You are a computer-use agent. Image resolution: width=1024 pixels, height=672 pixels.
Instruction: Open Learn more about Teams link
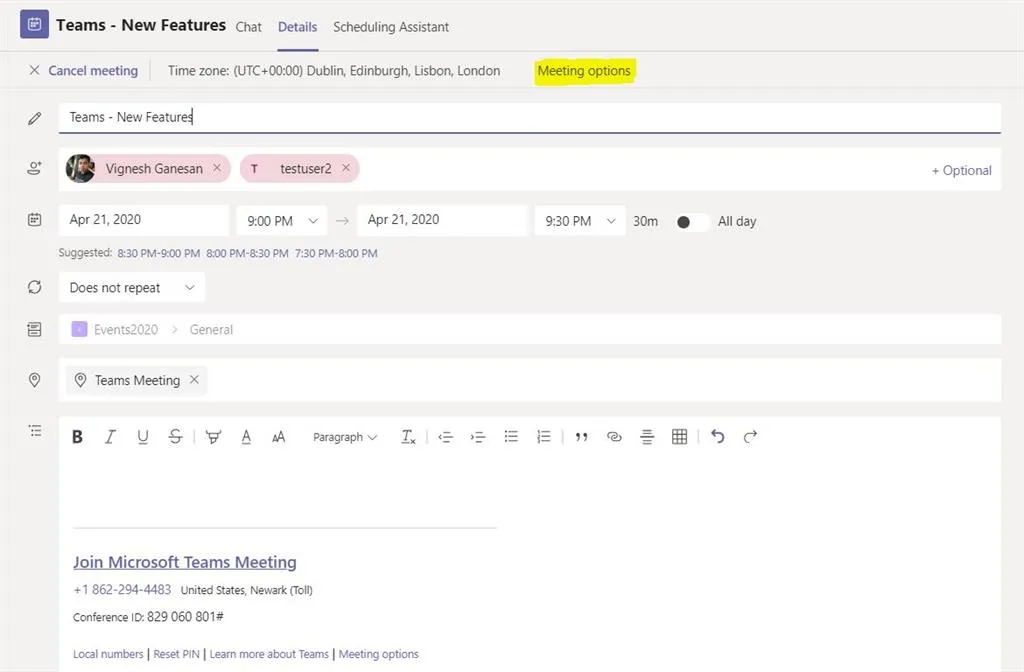pos(269,654)
